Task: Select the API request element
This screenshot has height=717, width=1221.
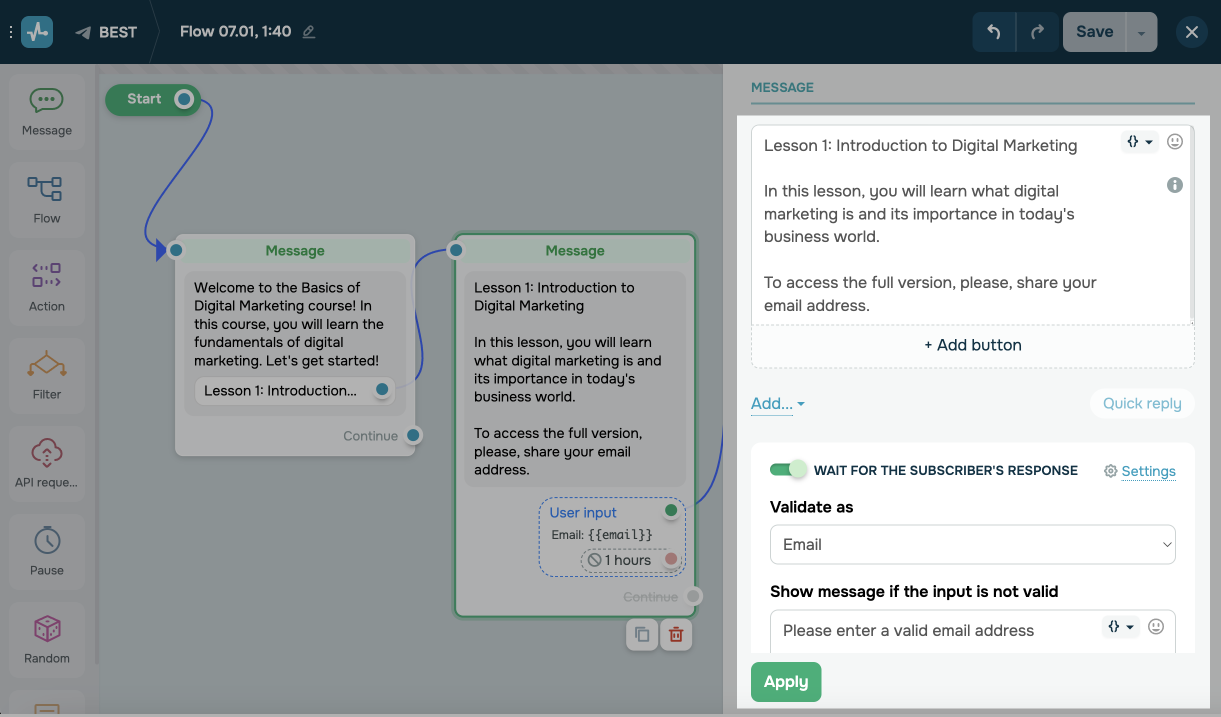Action: pyautogui.click(x=46, y=463)
